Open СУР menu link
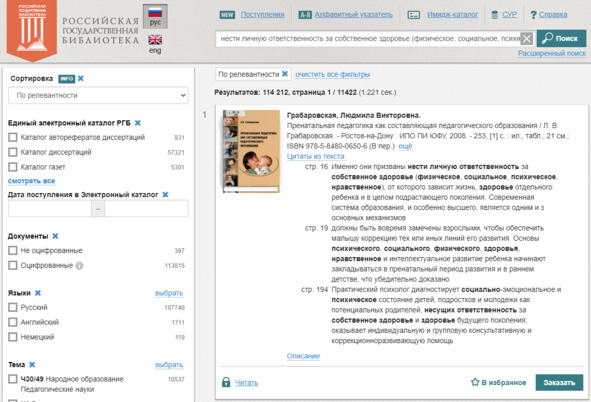 [509, 15]
